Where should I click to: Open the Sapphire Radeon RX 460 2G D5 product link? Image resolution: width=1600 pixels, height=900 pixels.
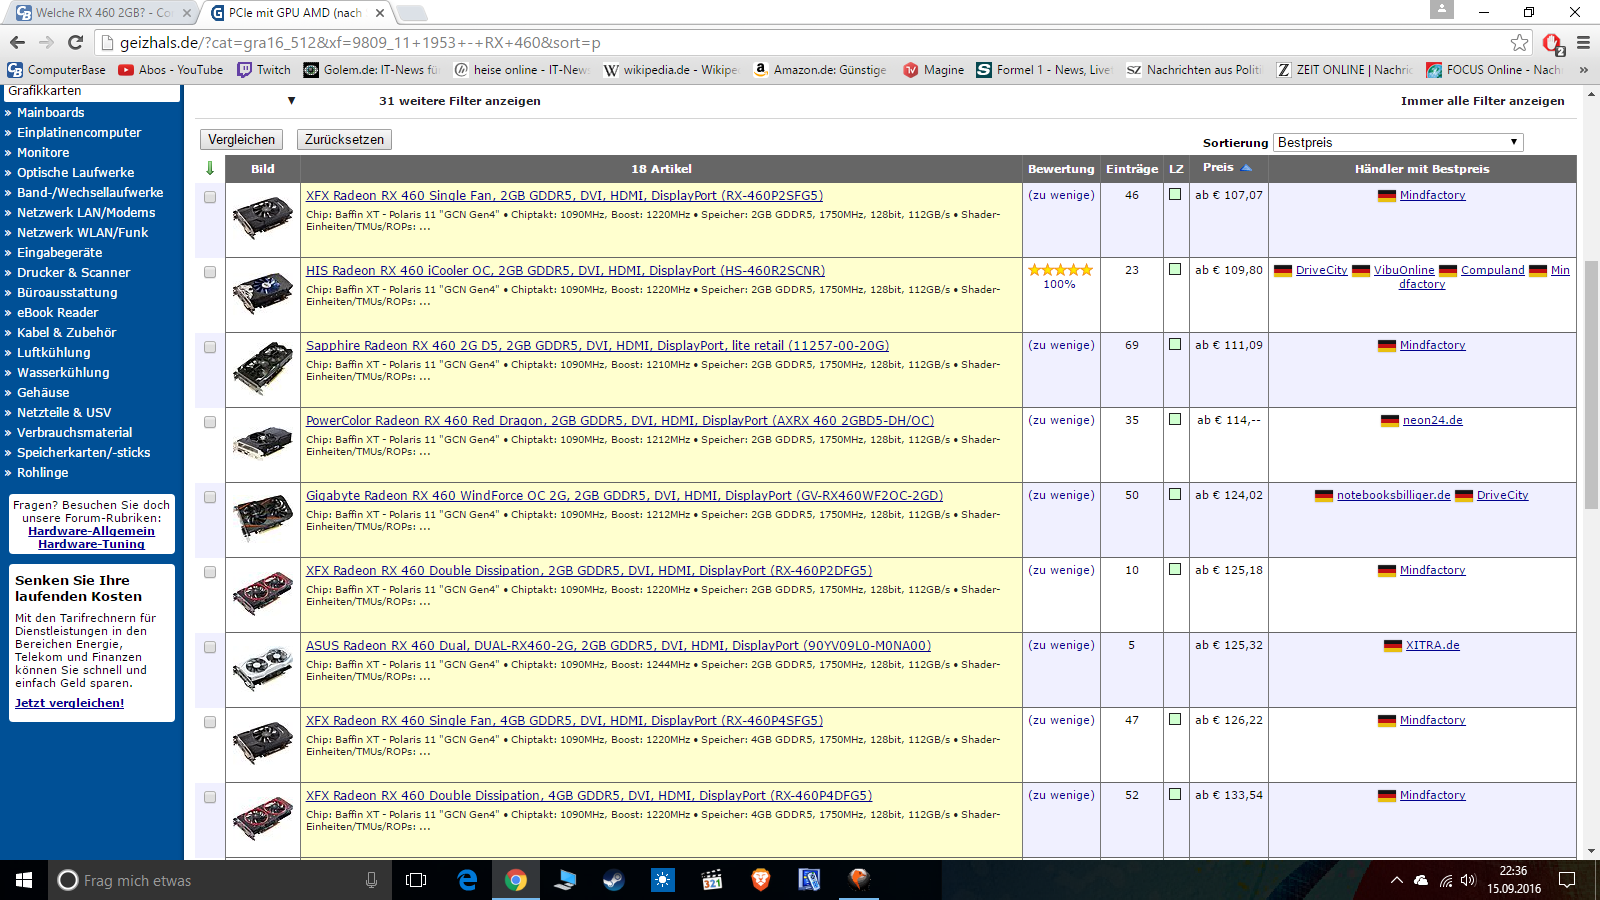coord(597,346)
